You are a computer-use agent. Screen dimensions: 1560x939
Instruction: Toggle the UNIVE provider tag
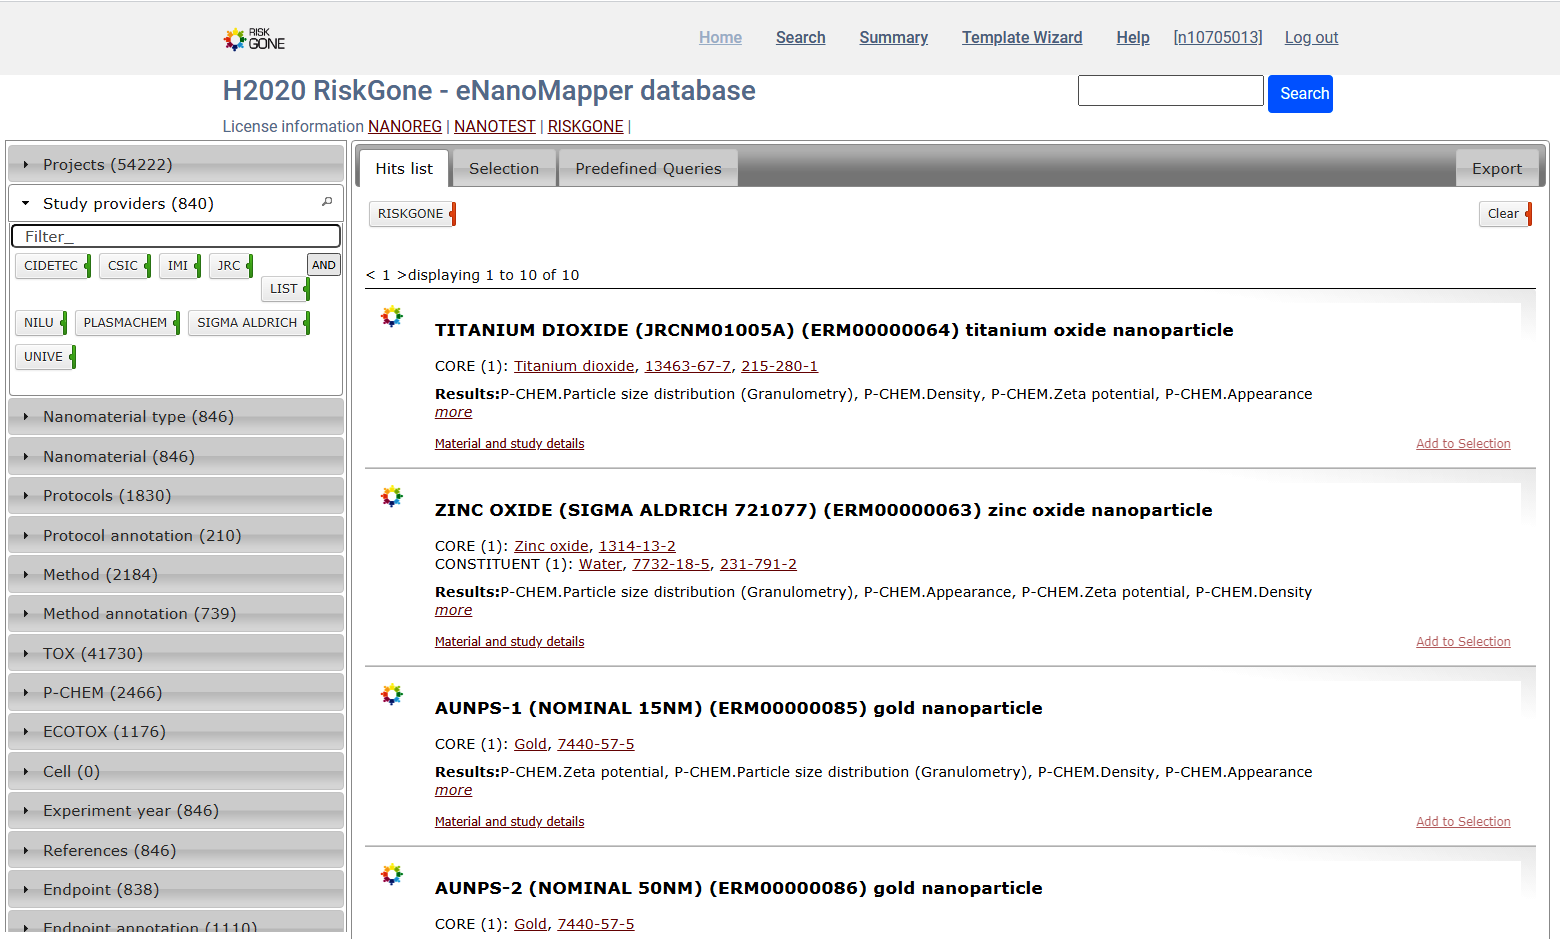tap(45, 357)
